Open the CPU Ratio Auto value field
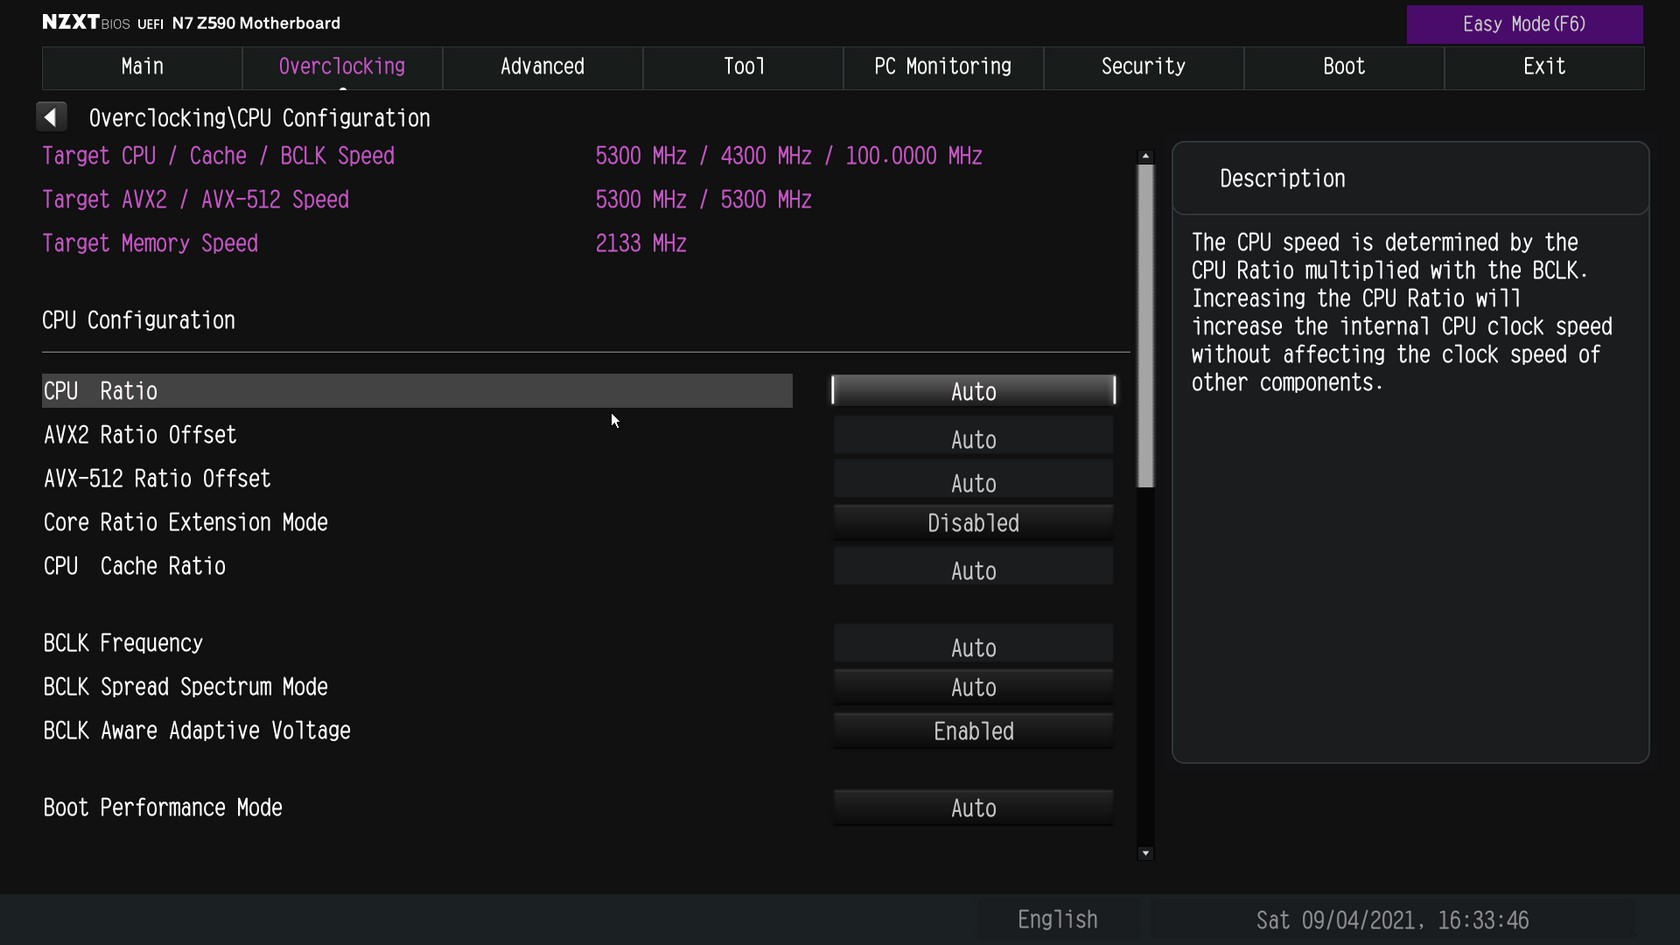 [973, 391]
